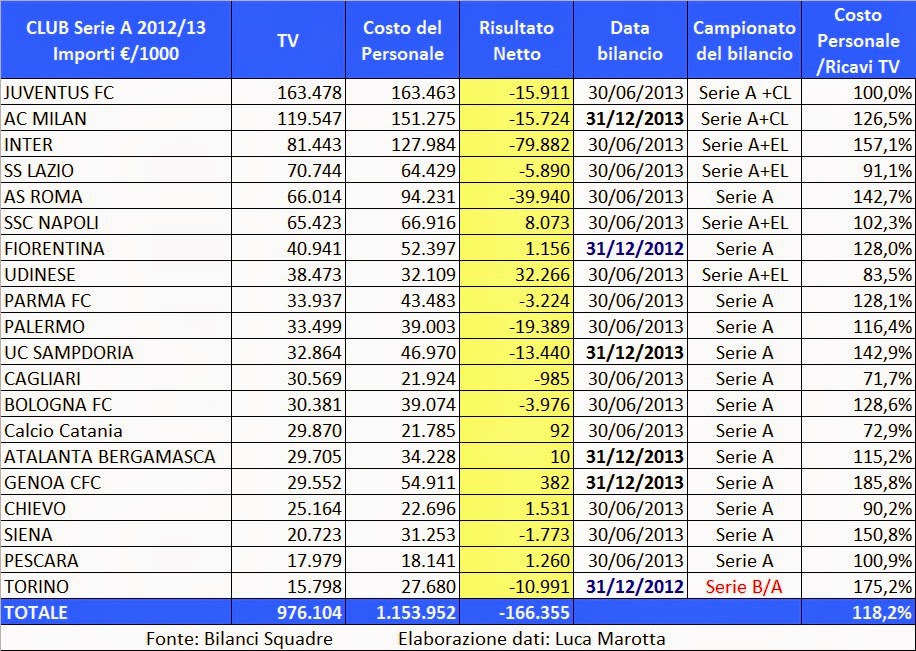916x651 pixels.
Task: Click the CAGLIARI club name cell
Action: [x=116, y=379]
